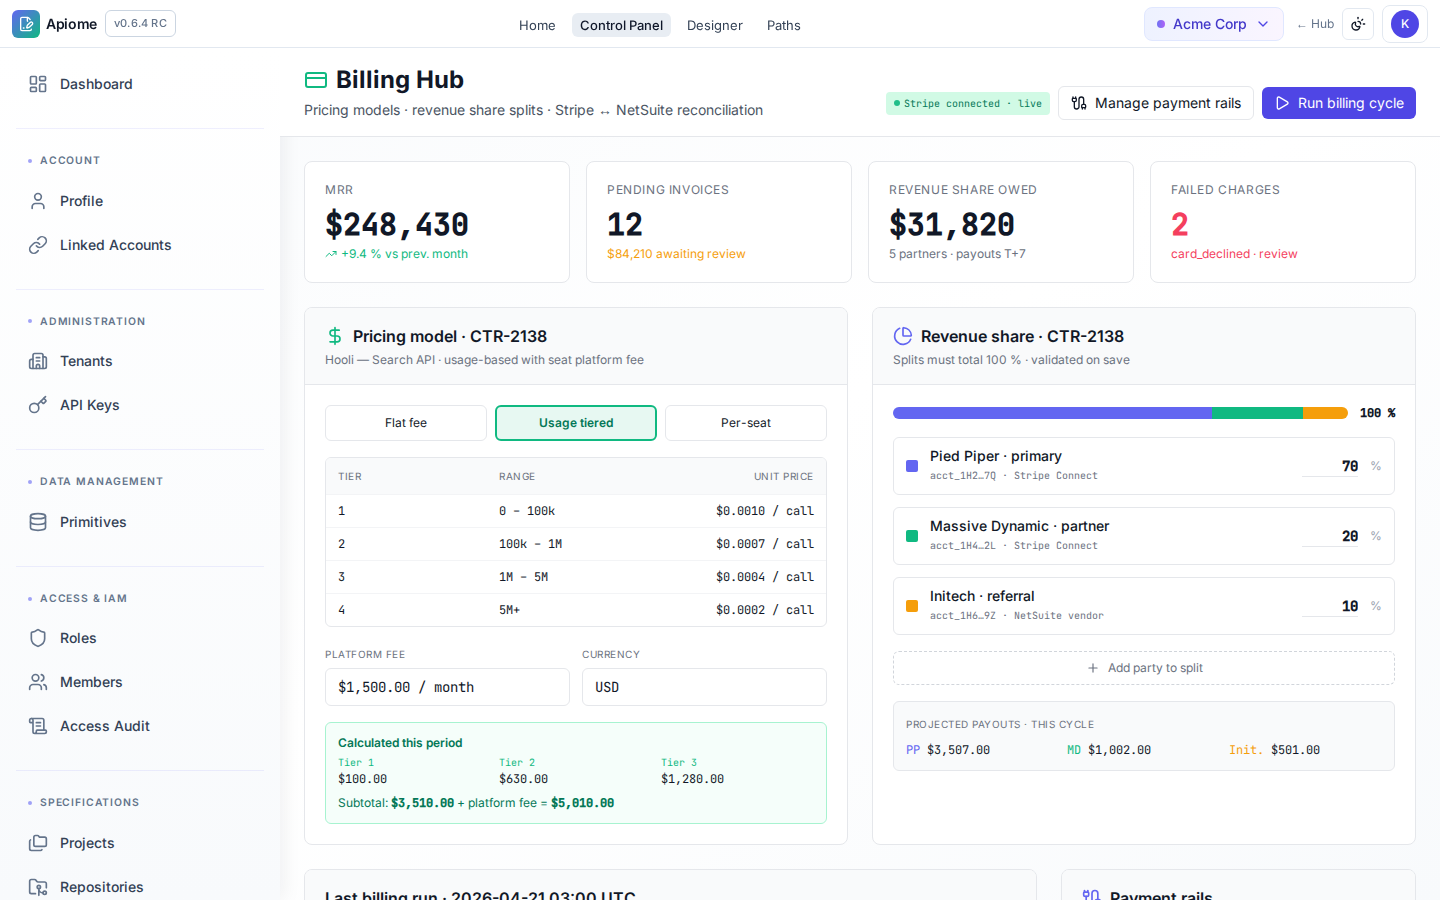Click the Revenue share pie icon
This screenshot has width=1440, height=900.
(x=903, y=336)
